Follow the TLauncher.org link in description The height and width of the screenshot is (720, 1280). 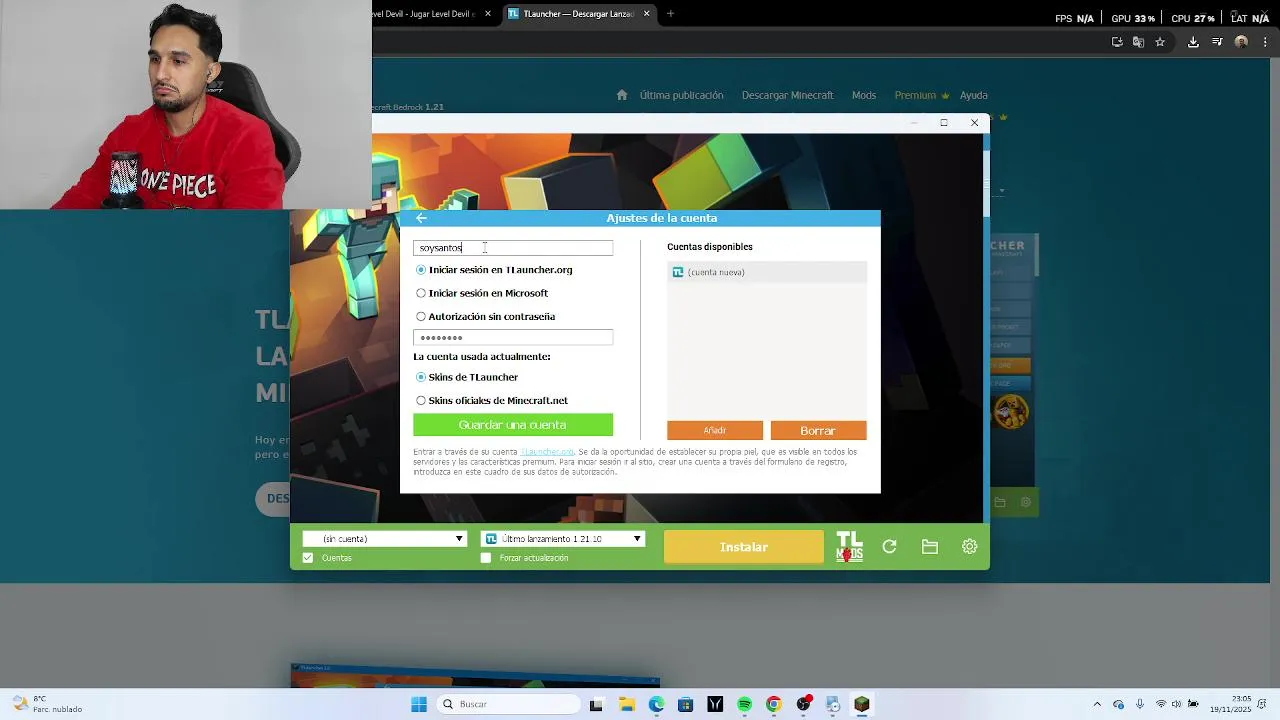click(x=547, y=452)
